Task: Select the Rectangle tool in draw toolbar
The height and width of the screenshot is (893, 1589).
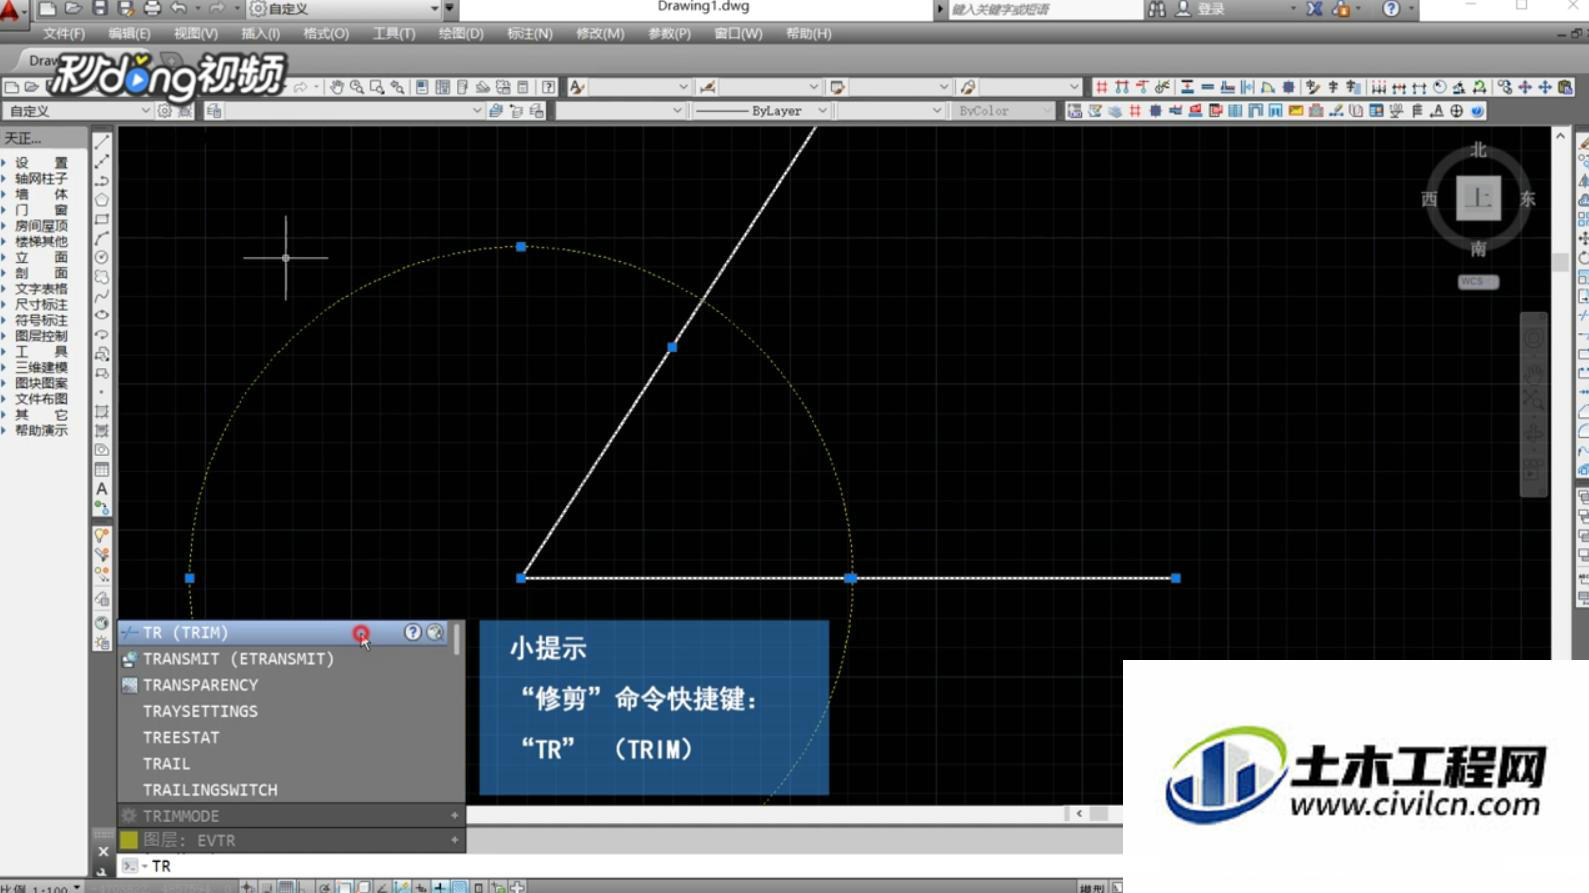Action: [102, 219]
